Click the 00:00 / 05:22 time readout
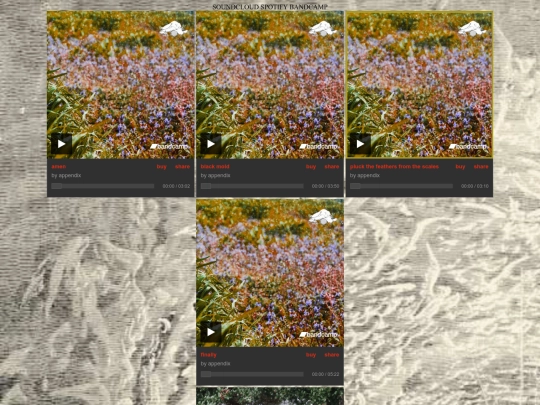This screenshot has height=405, width=540. point(325,374)
